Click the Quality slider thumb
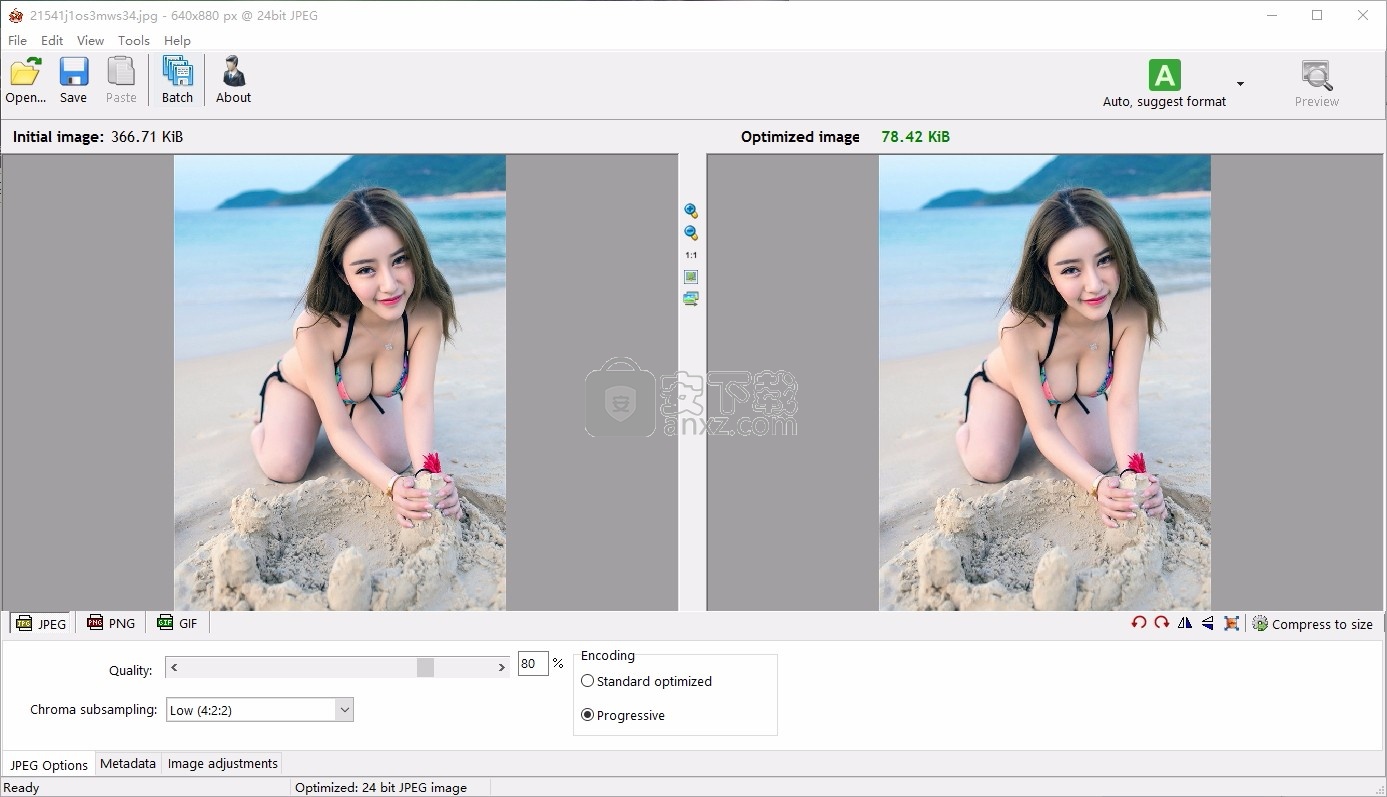1387x797 pixels. 425,667
